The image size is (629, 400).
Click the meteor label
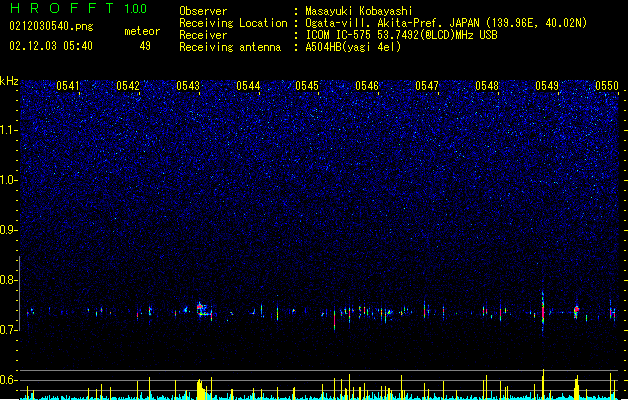coord(142,31)
